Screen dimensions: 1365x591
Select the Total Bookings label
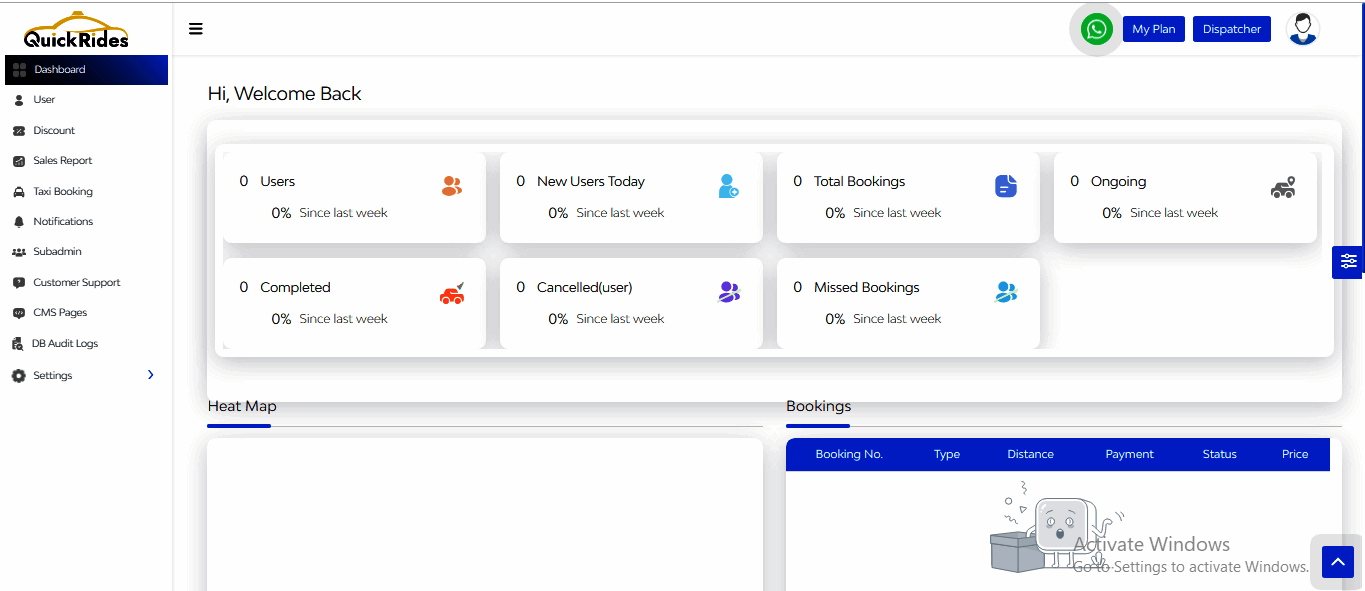[x=859, y=182]
